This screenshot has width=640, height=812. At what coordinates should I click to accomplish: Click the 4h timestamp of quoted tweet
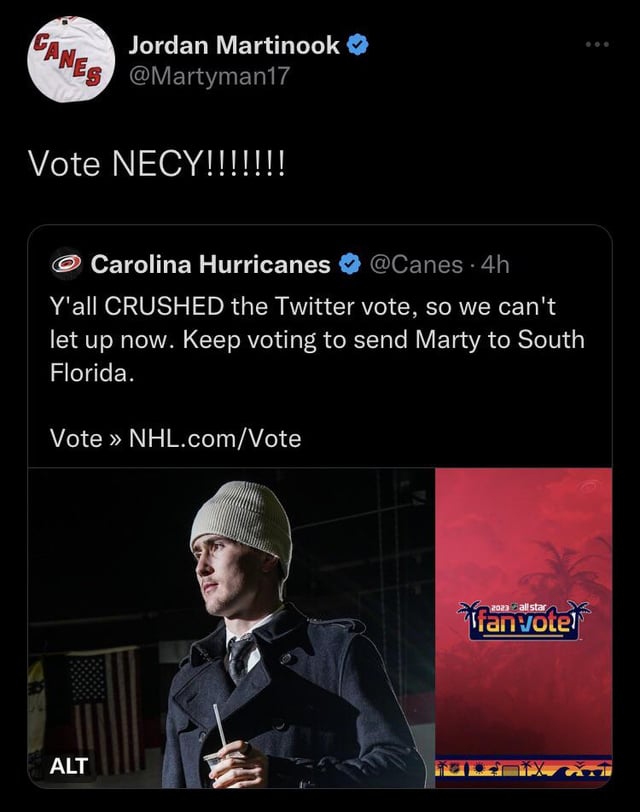(x=495, y=264)
